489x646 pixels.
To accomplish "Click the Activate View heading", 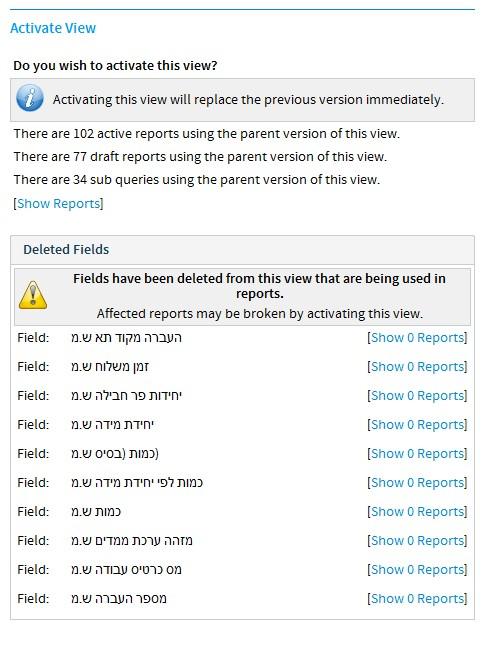I will (53, 28).
